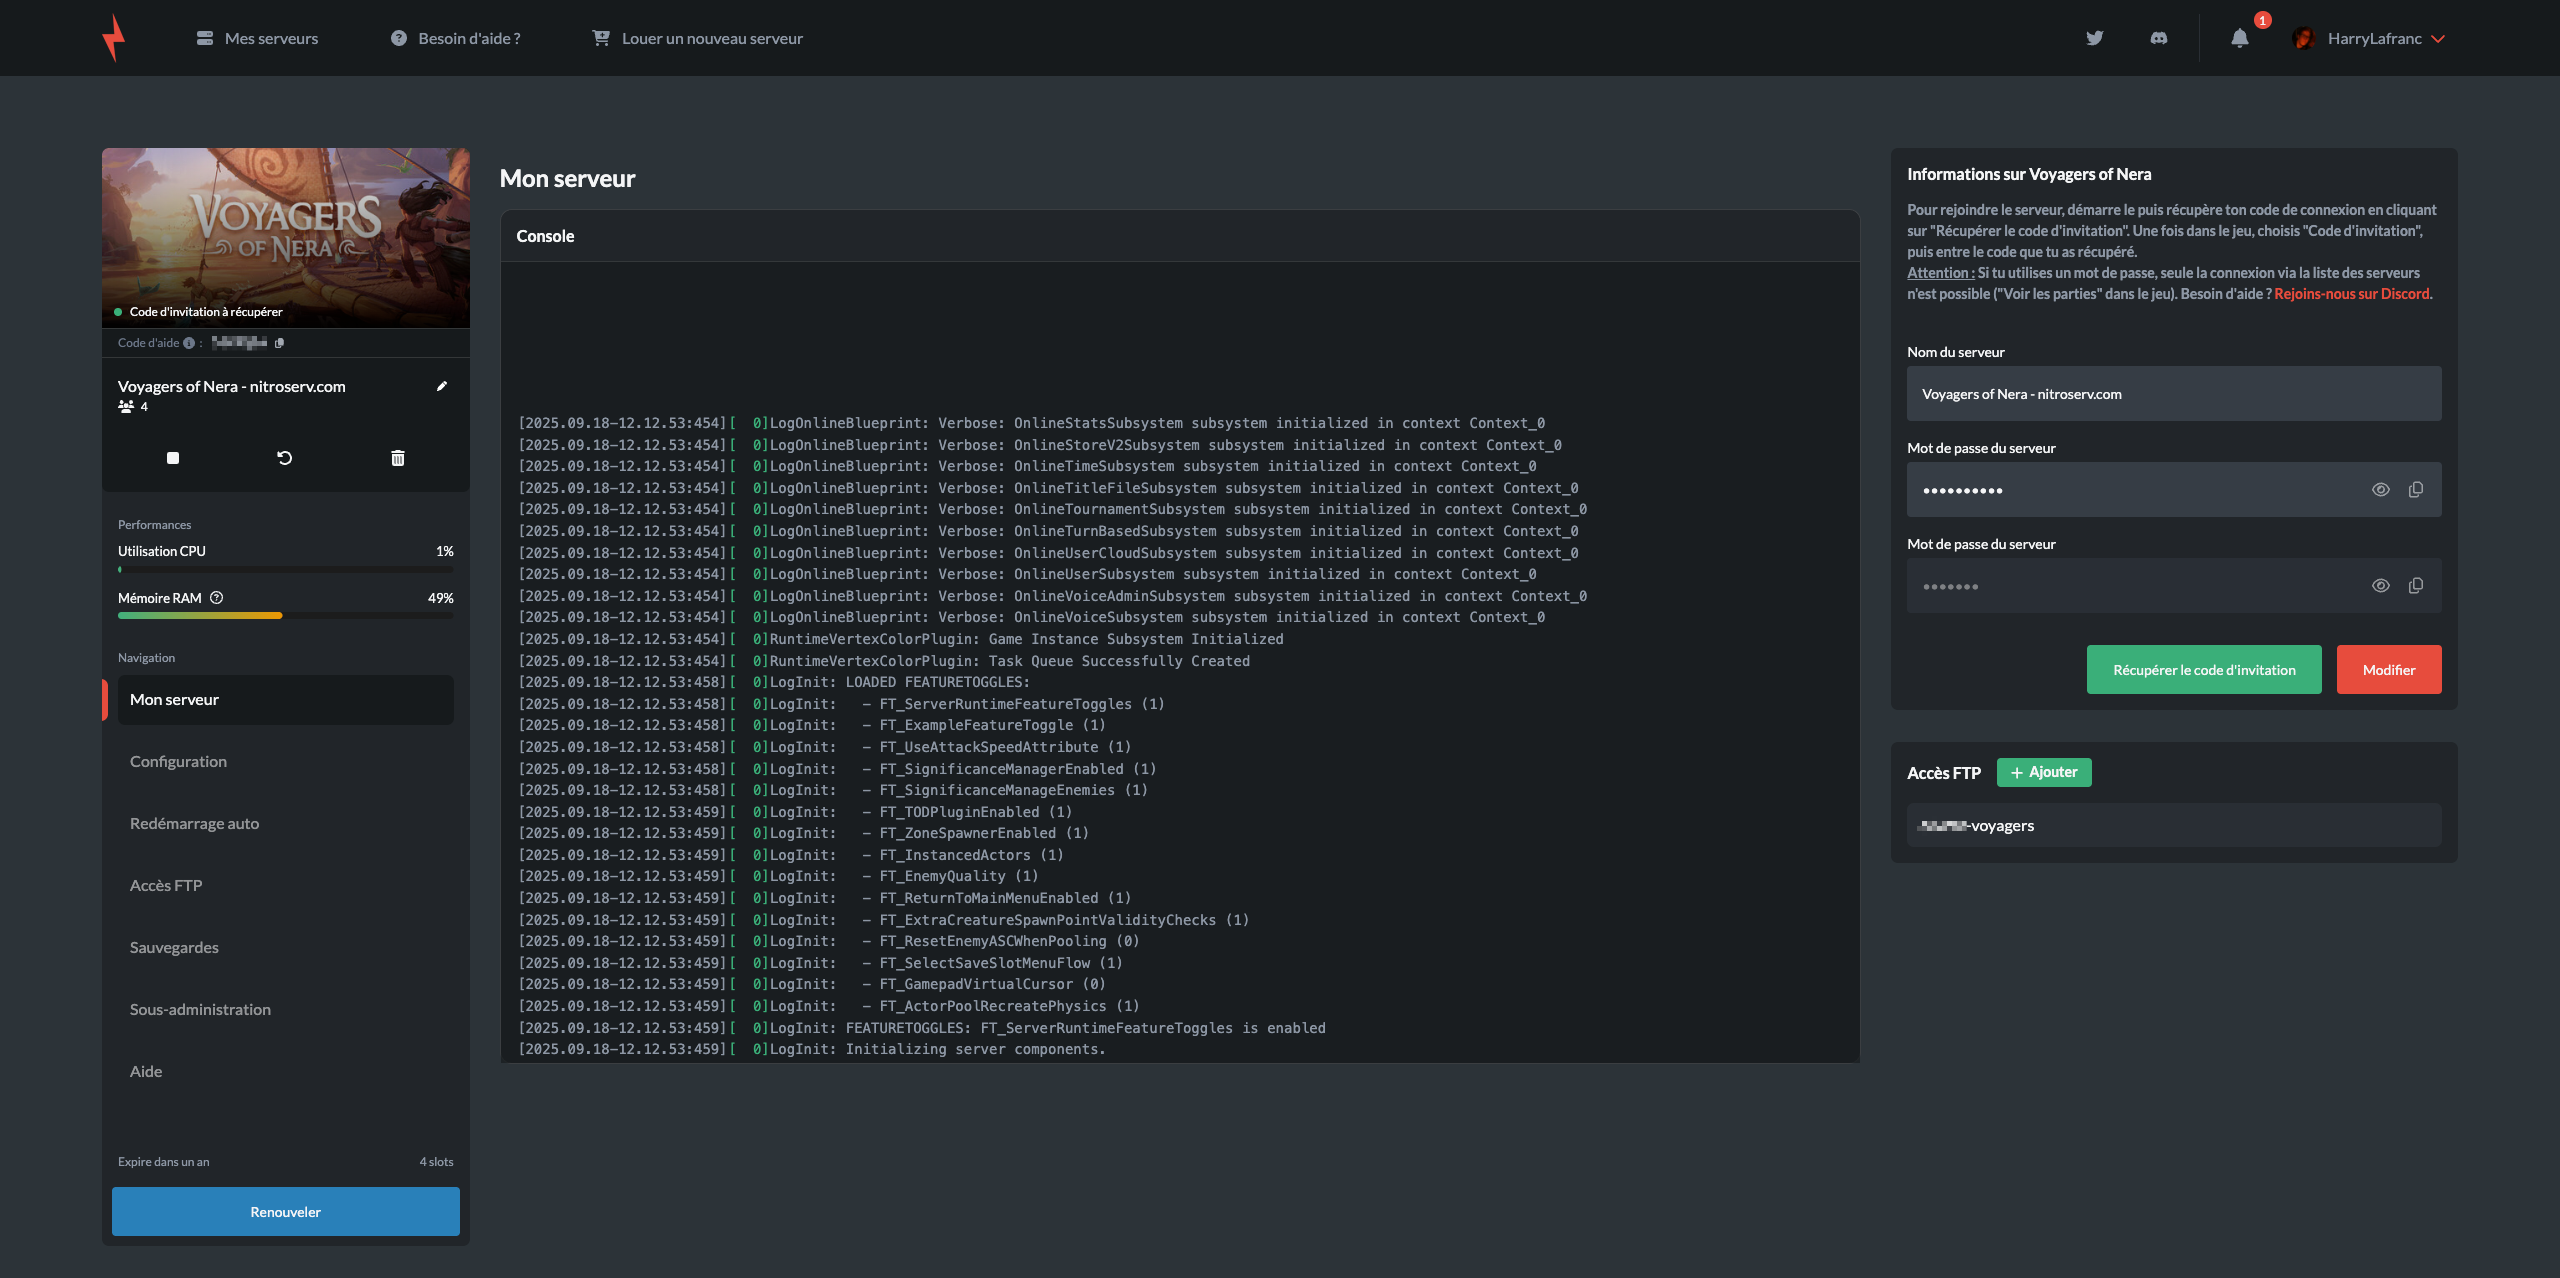Show first server password with eye icon
Viewport: 2560px width, 1278px height.
(2381, 490)
